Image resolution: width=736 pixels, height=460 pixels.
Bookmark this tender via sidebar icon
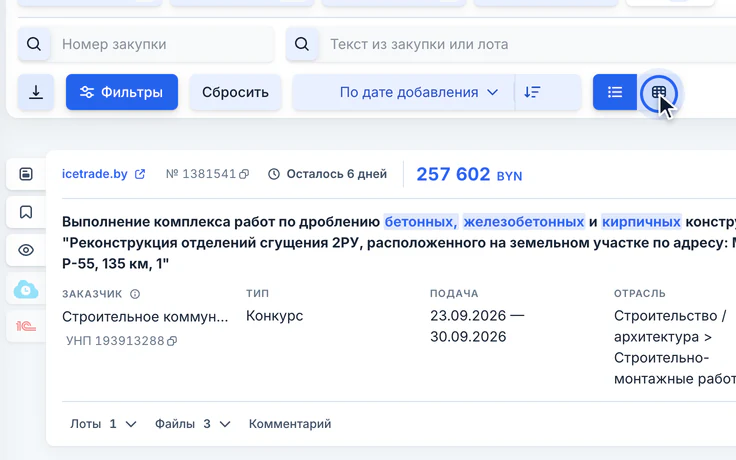26,212
